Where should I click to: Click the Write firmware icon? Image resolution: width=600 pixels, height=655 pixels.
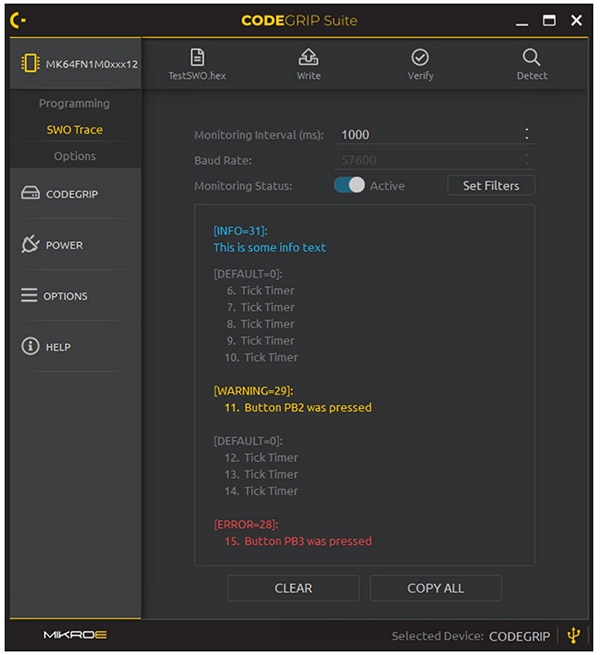click(309, 58)
